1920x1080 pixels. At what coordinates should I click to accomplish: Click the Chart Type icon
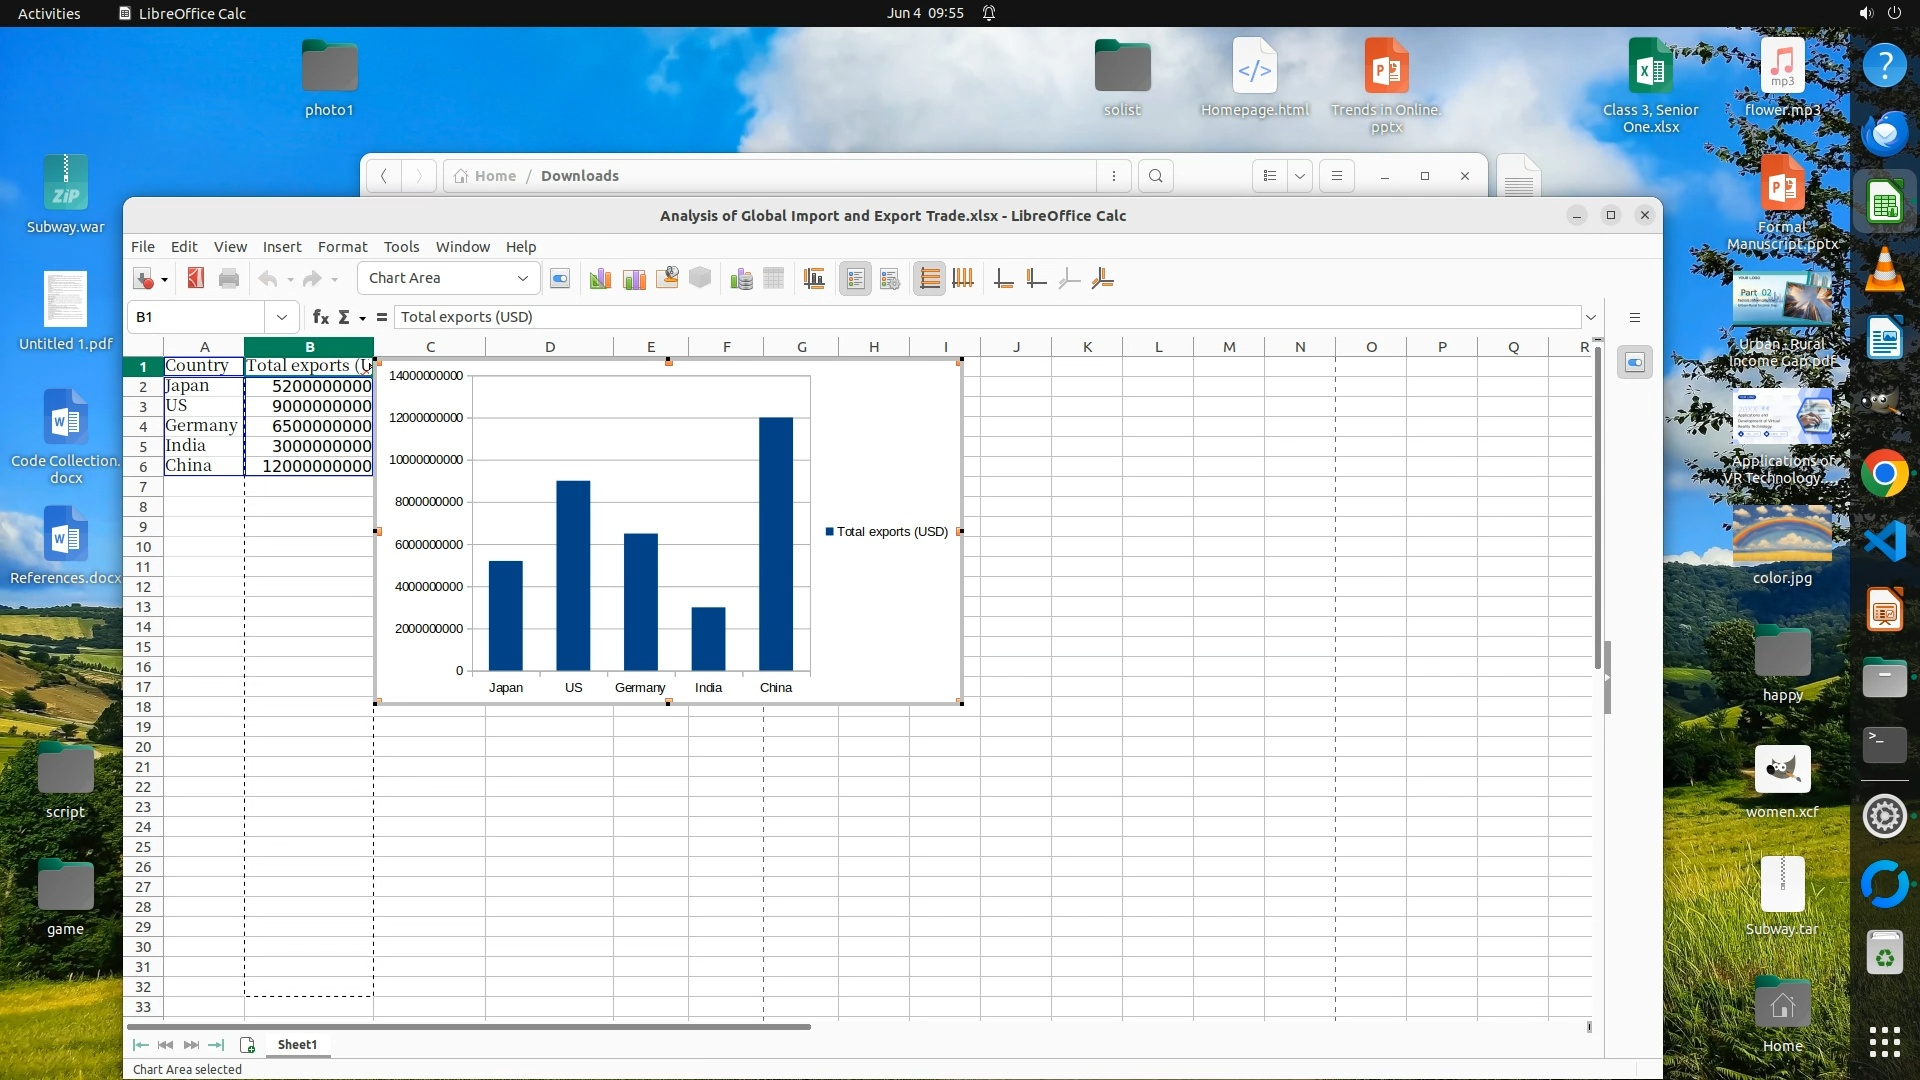600,279
